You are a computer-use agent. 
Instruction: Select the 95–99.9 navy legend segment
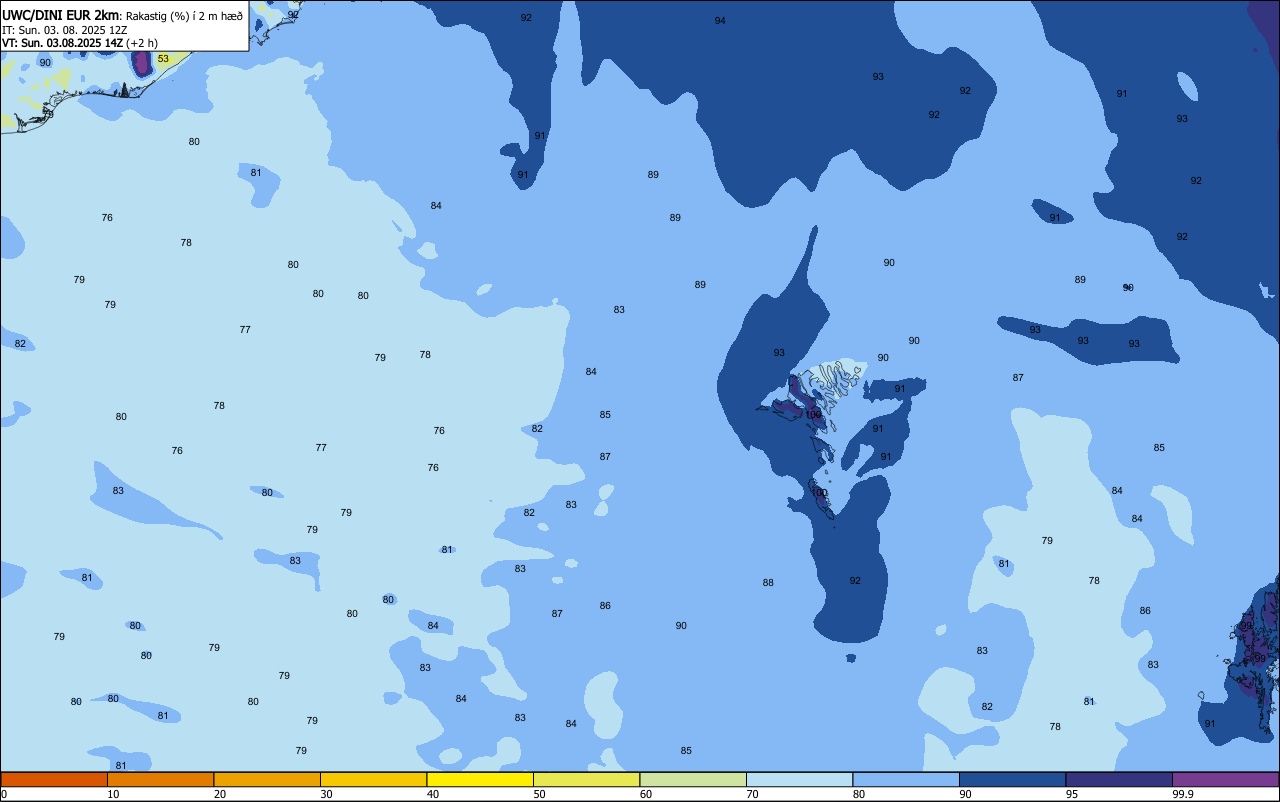pyautogui.click(x=1119, y=779)
